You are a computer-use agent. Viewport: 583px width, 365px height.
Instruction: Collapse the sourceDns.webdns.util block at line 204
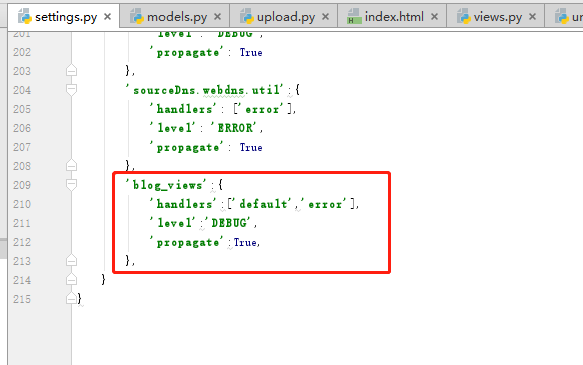(x=71, y=90)
